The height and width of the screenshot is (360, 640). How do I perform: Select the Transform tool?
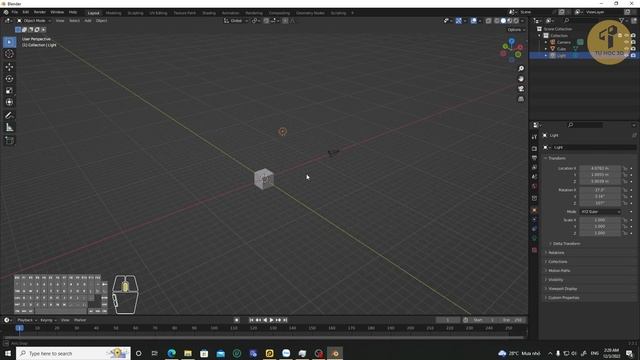pos(9,102)
